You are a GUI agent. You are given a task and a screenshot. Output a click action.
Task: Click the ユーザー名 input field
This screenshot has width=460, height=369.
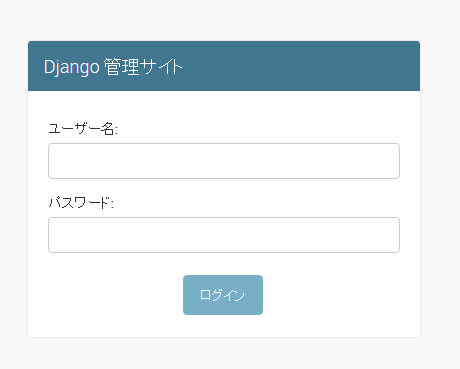224,161
